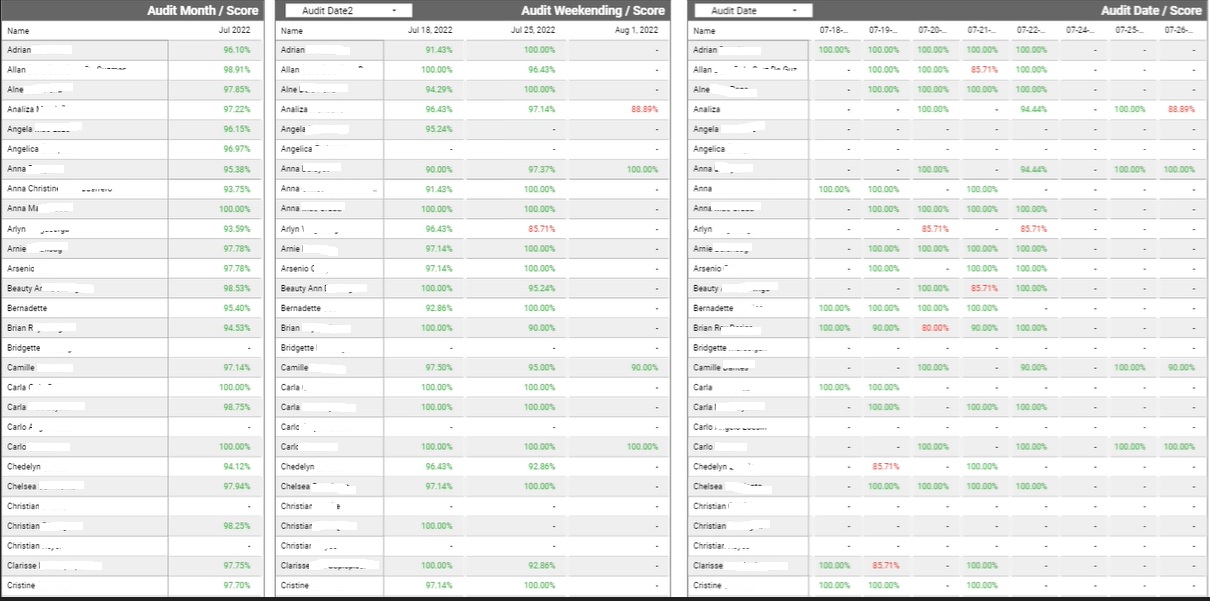Viewport: 1210px width, 604px height.
Task: Click the 07-21 date column header
Action: click(x=982, y=31)
